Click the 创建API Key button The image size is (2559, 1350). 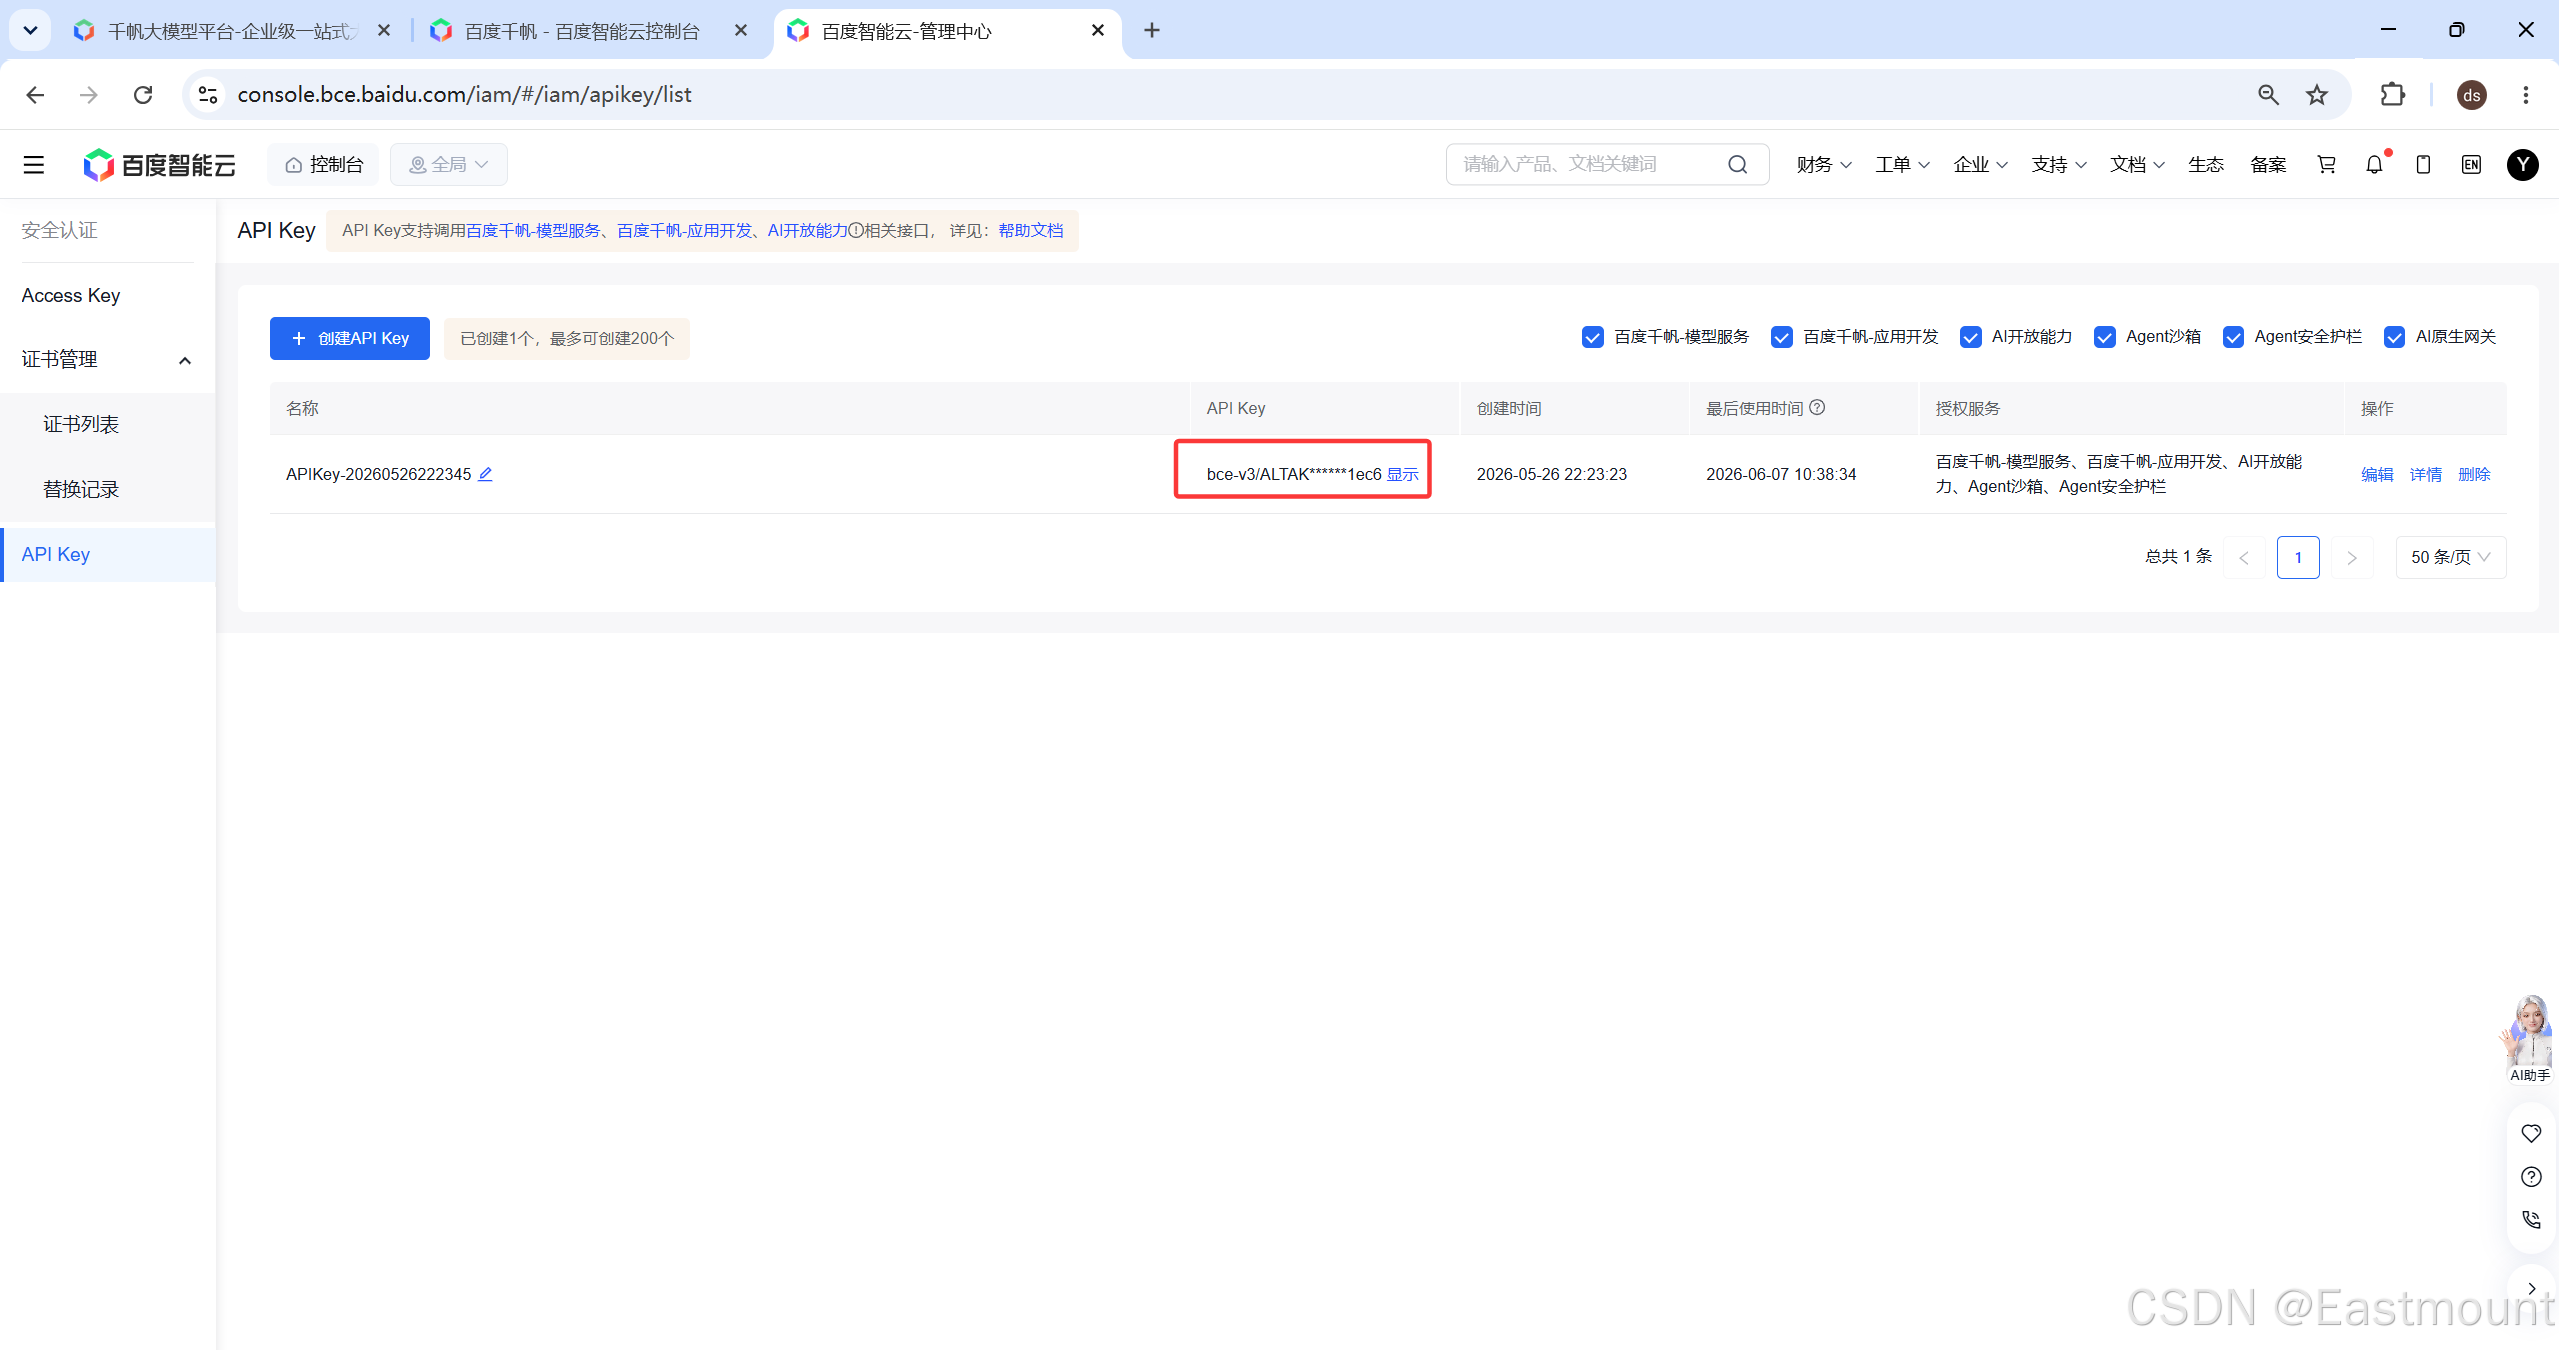pos(350,339)
